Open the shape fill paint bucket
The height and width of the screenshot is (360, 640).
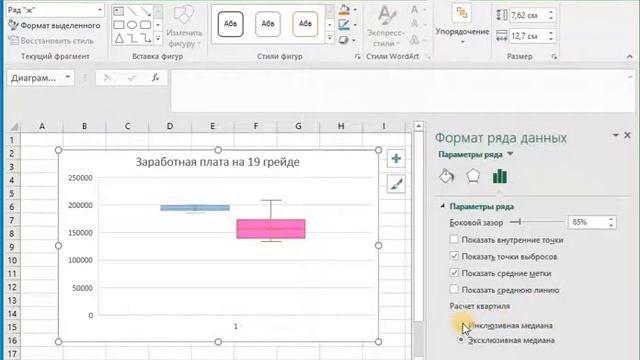coord(344,10)
